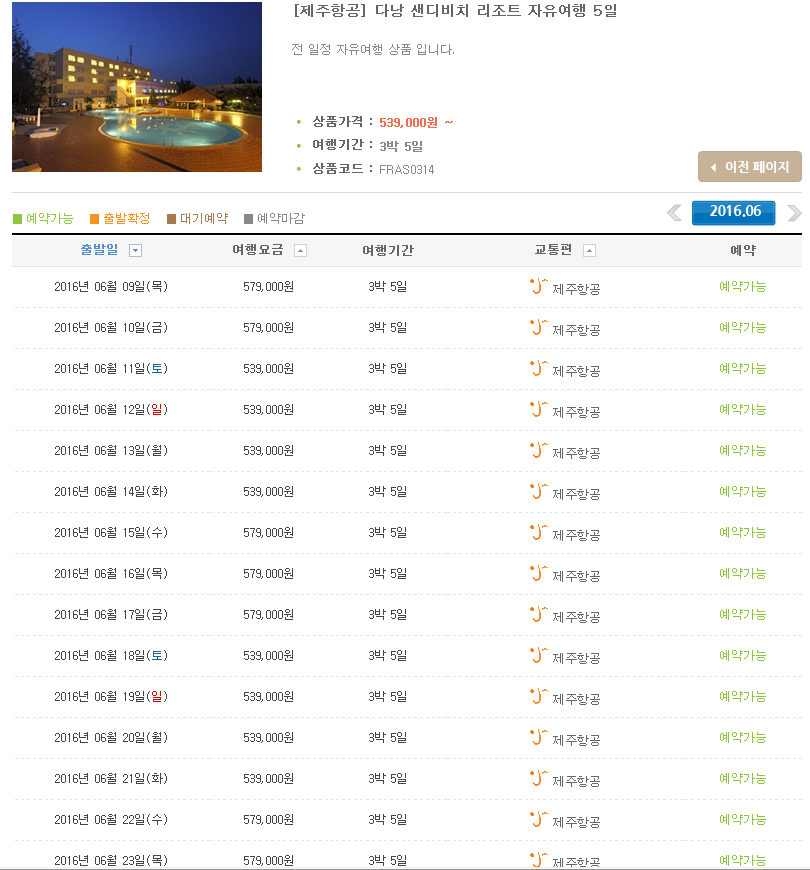Click 예약가능 for 06월 17일
Image resolution: width=810 pixels, height=870 pixels.
point(742,615)
